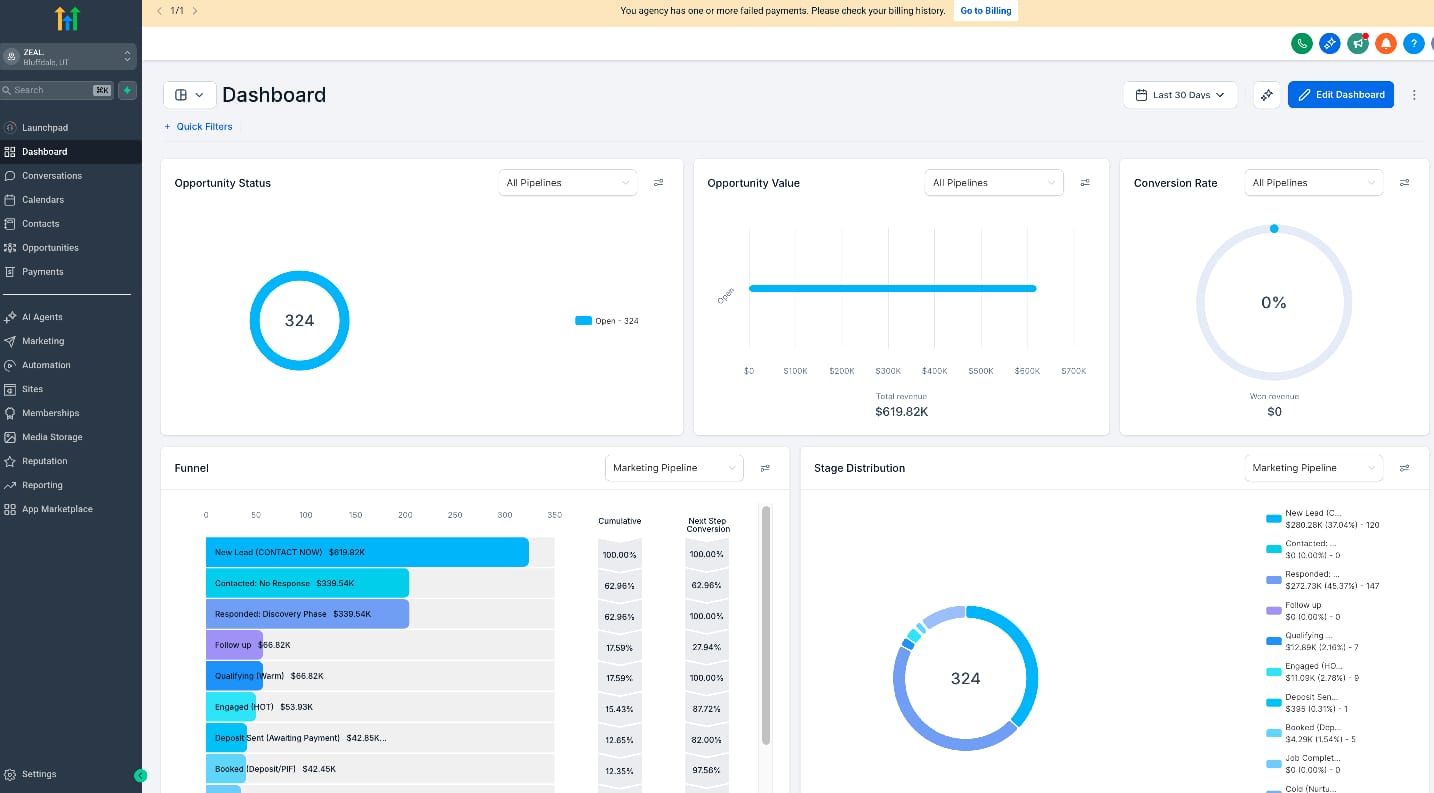Click the Go to Billing button

tap(985, 10)
